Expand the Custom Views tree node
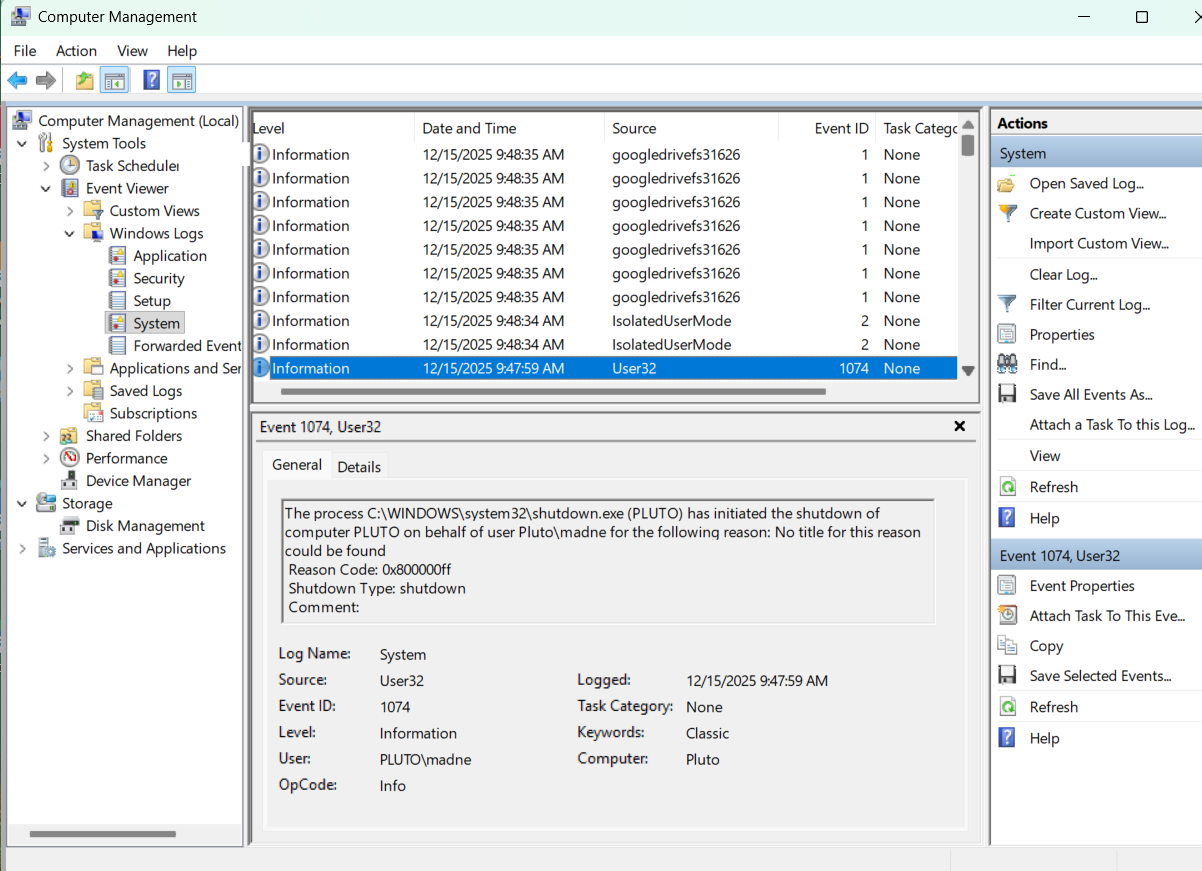 pyautogui.click(x=70, y=211)
